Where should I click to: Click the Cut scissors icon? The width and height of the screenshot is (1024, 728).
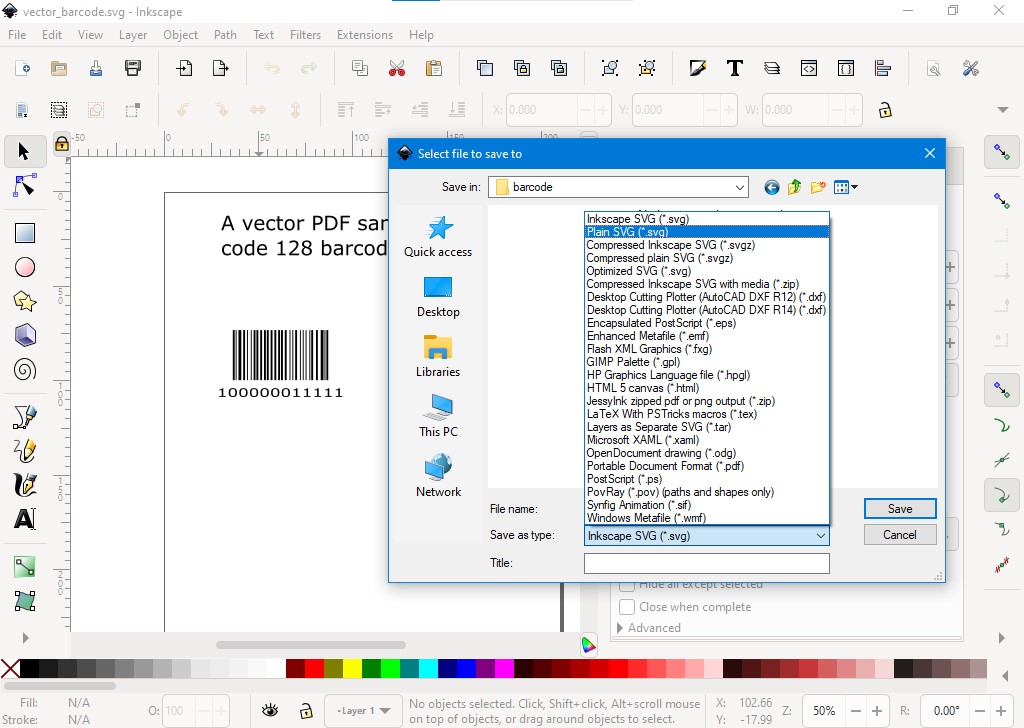[397, 69]
